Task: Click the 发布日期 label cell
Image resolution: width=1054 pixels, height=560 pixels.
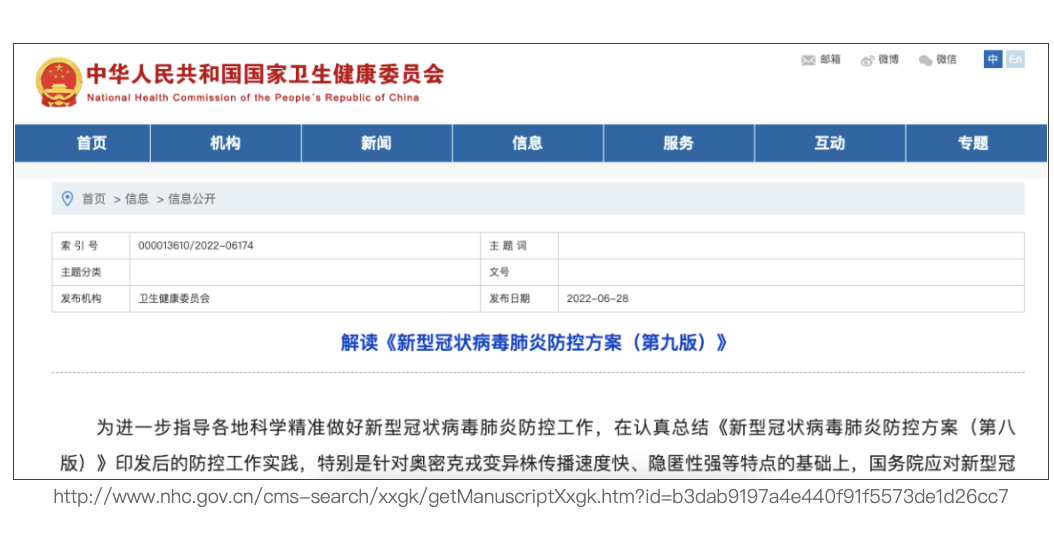Action: 520,298
